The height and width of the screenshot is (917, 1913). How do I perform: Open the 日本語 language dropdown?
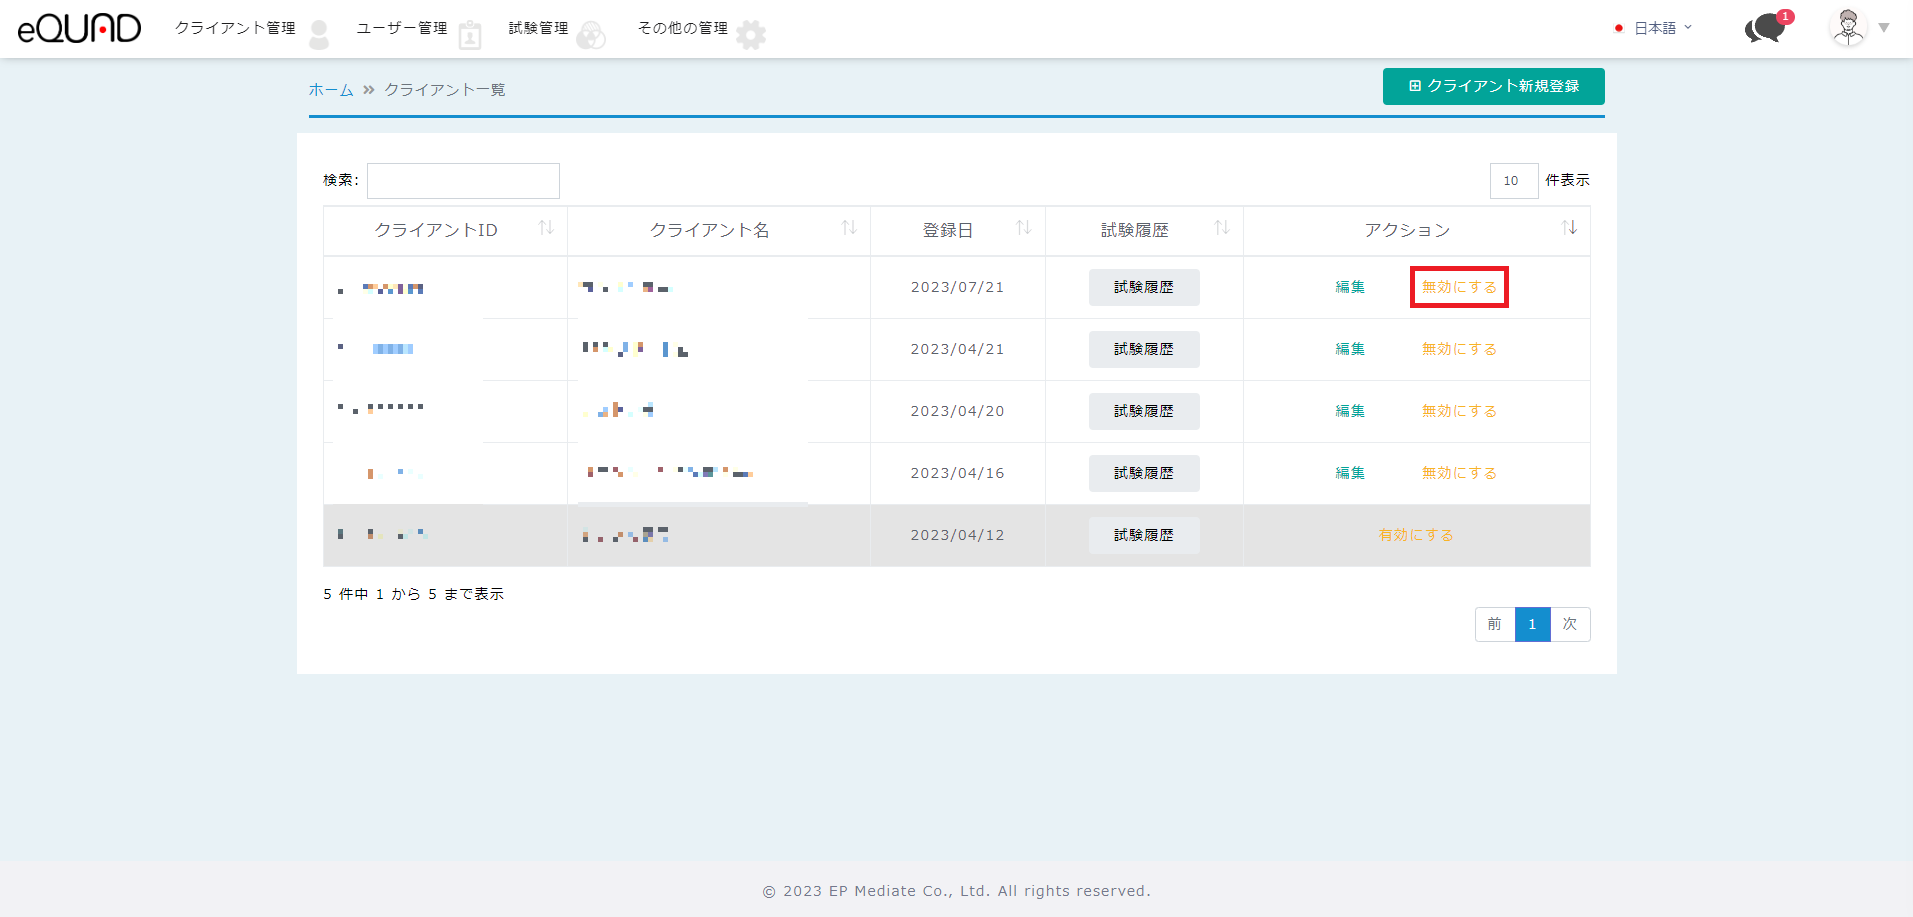coord(1655,28)
